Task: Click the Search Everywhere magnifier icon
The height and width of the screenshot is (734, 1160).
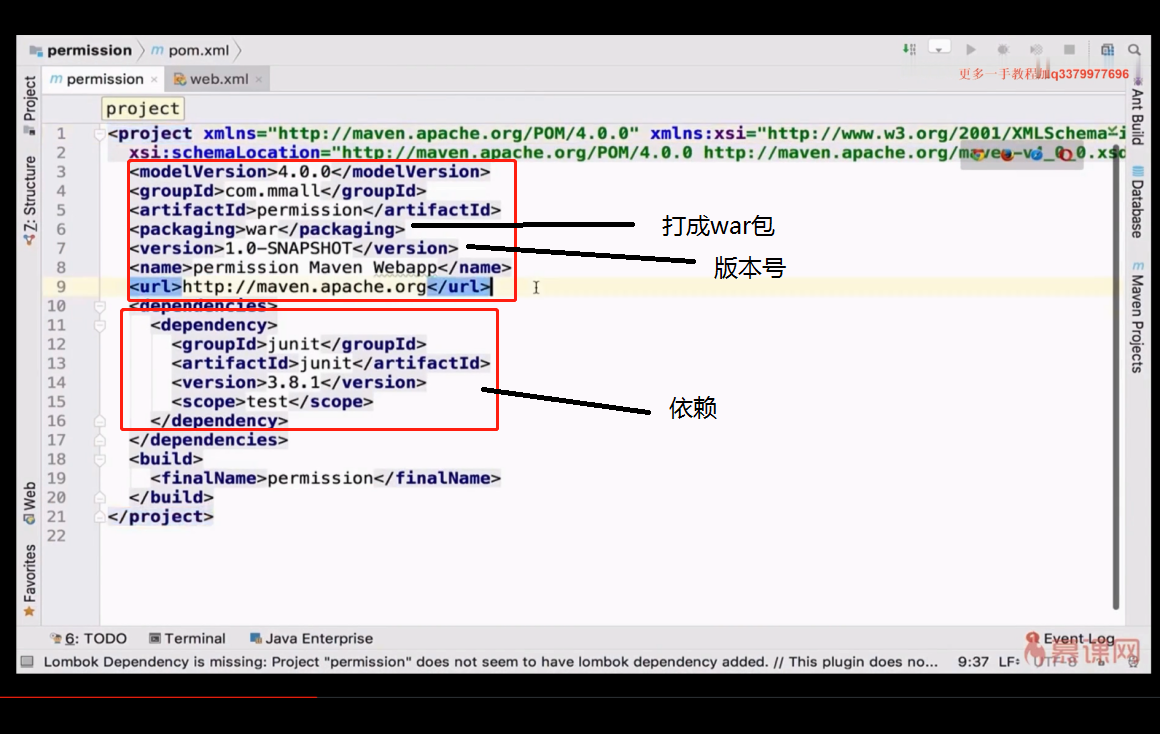Action: [x=1134, y=50]
